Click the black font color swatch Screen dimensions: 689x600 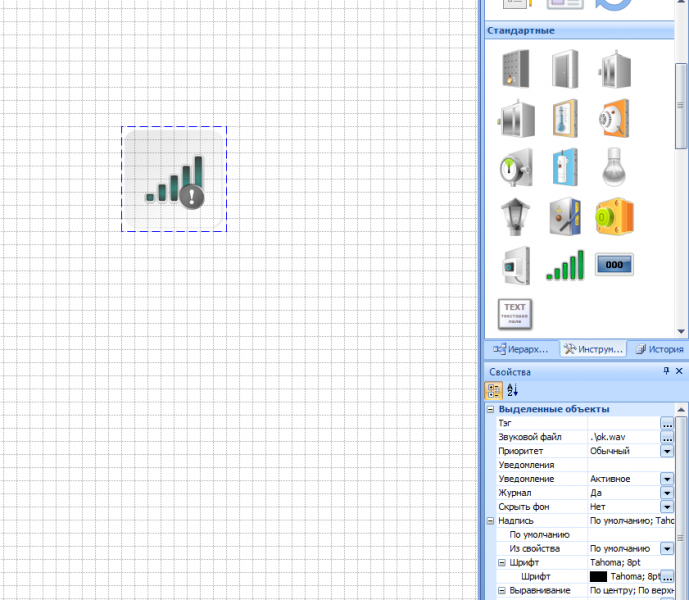pyautogui.click(x=599, y=577)
